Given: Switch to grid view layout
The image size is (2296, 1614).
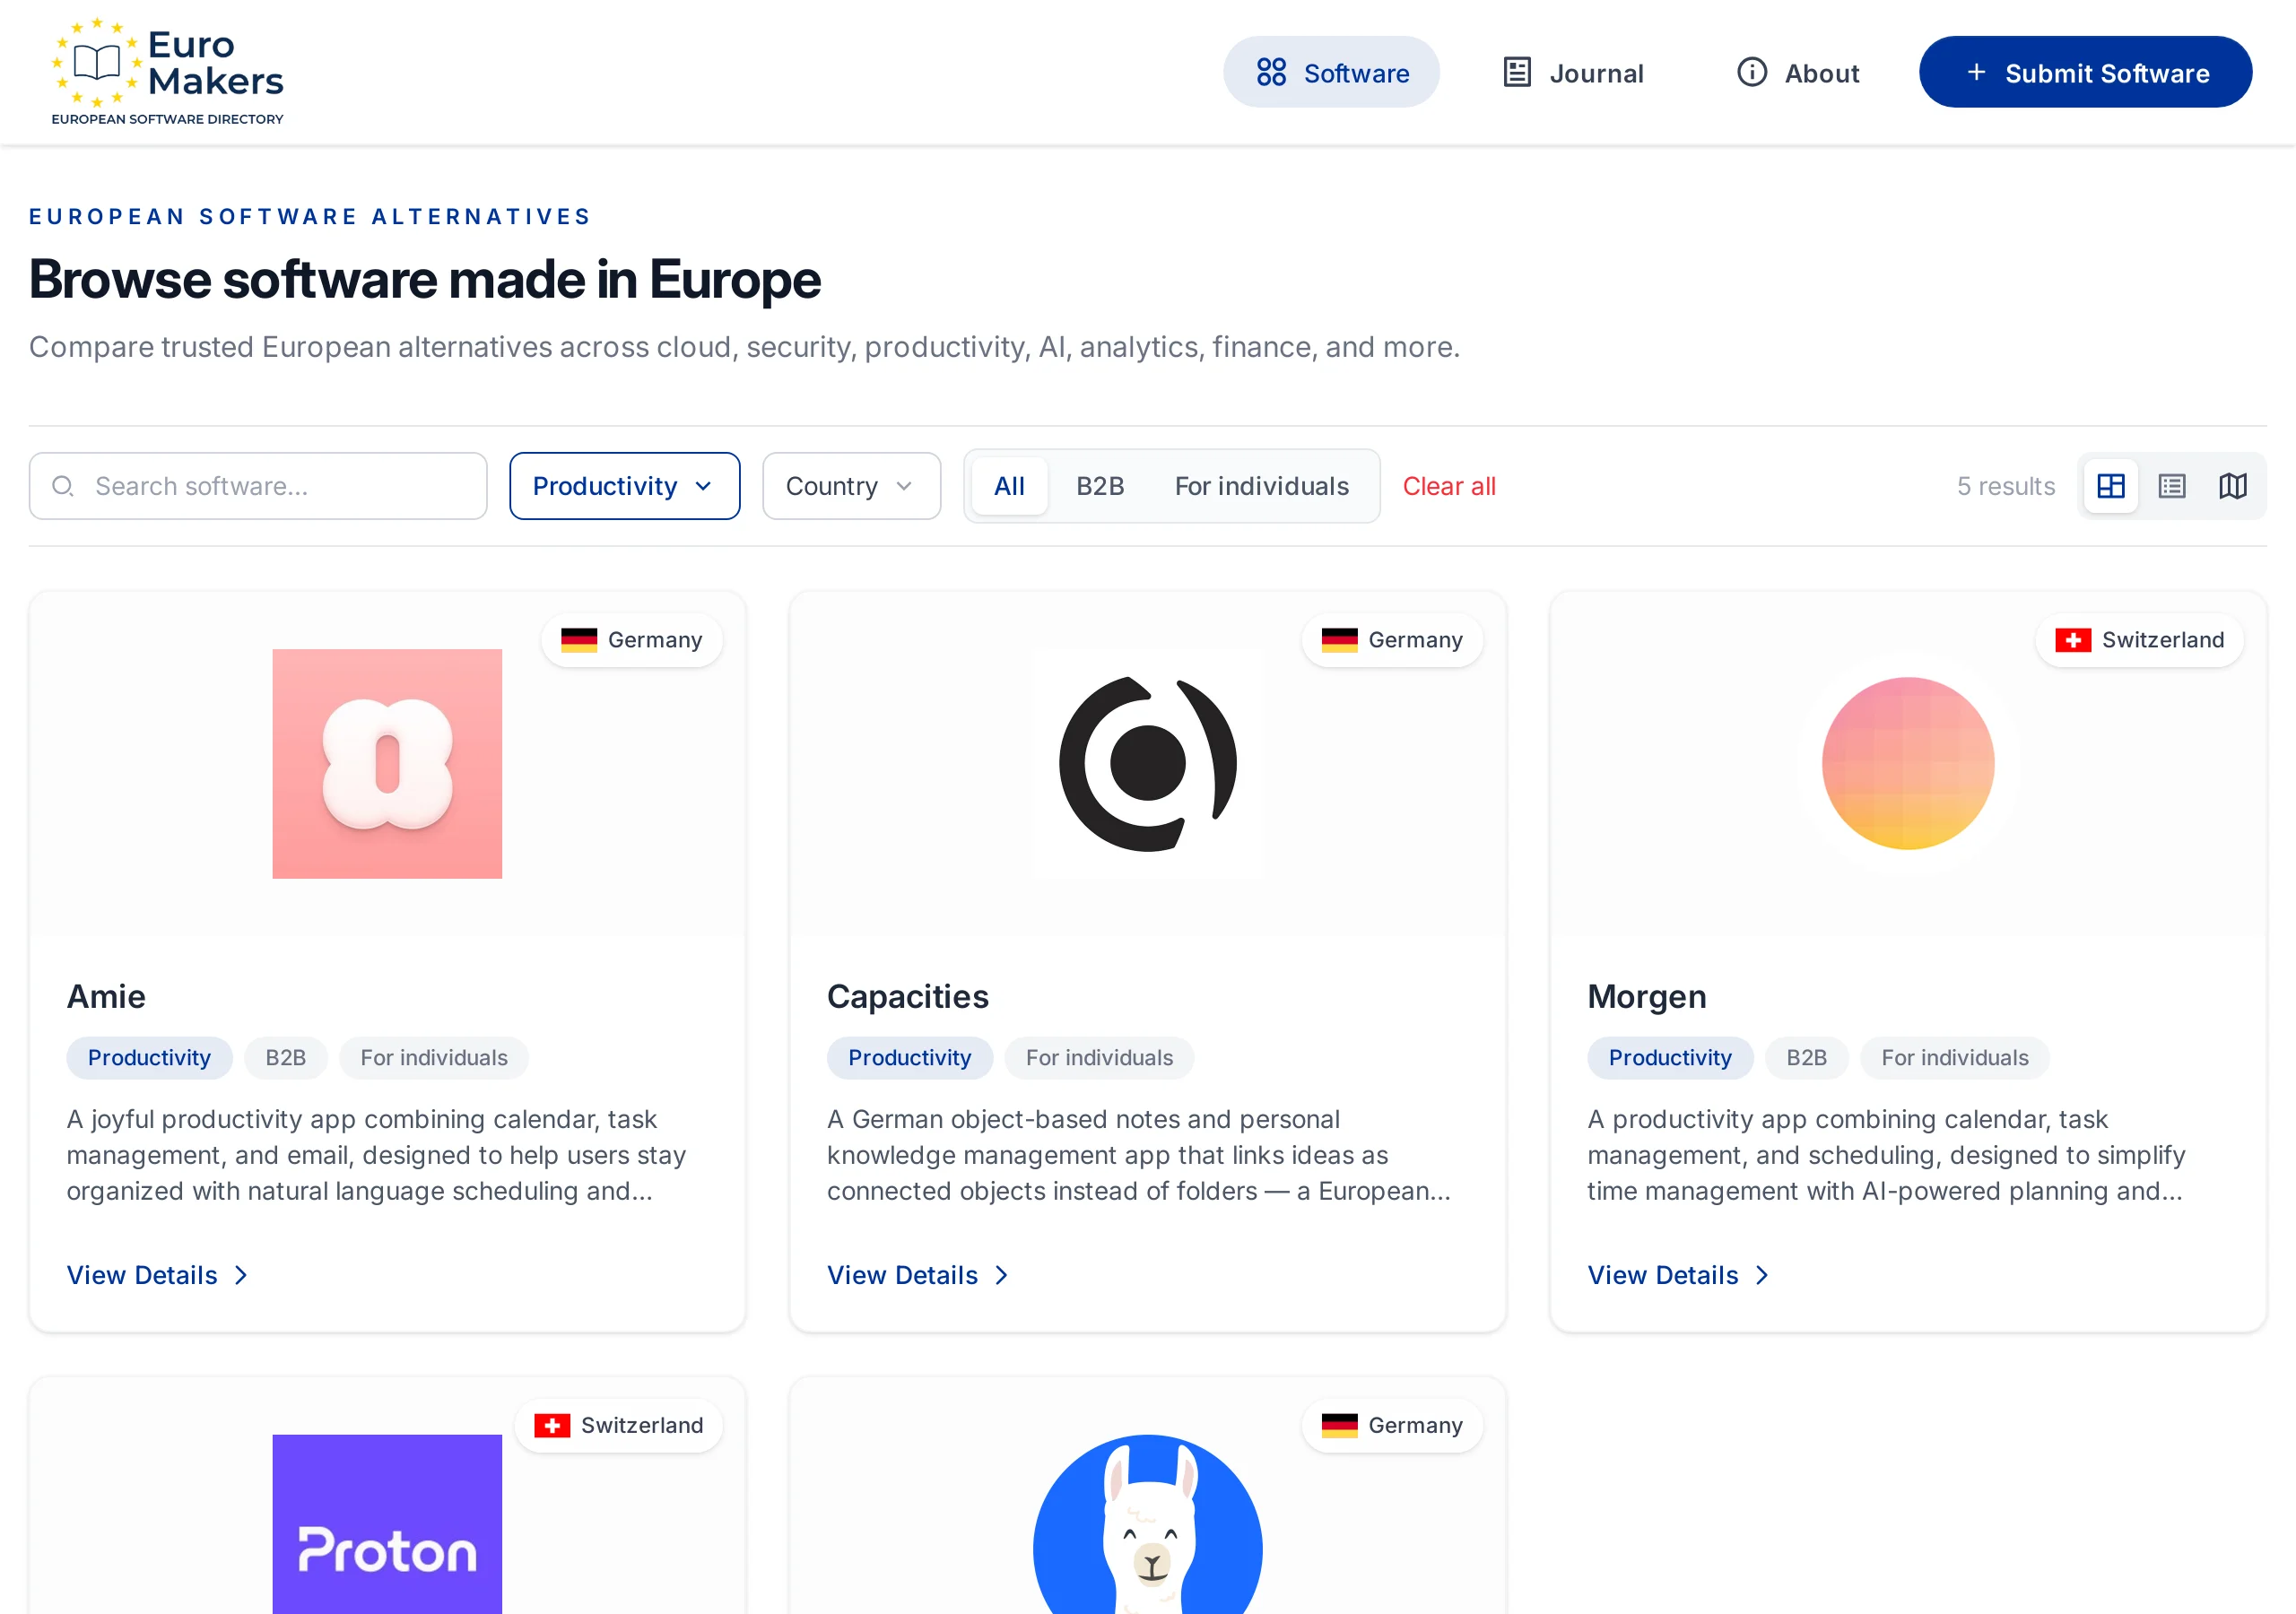Looking at the screenshot, I should (x=2110, y=486).
